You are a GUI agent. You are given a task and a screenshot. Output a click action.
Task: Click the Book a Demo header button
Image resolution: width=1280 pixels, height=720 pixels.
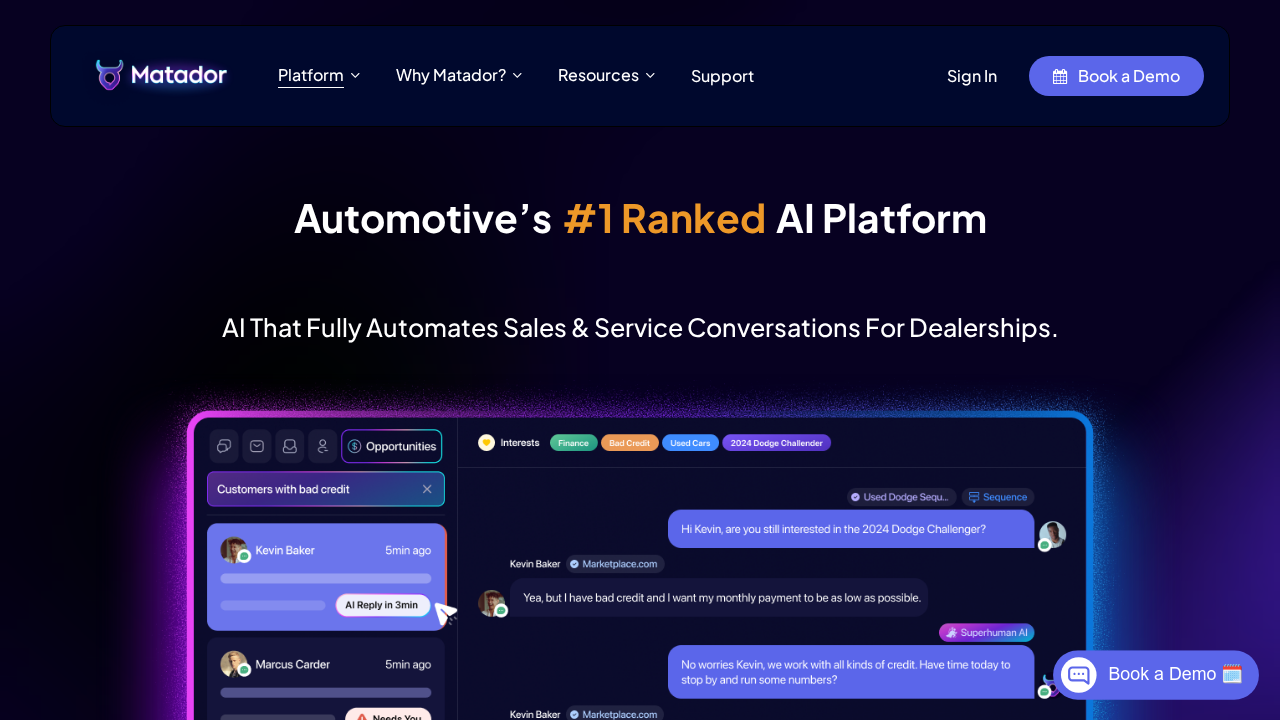coord(1116,76)
